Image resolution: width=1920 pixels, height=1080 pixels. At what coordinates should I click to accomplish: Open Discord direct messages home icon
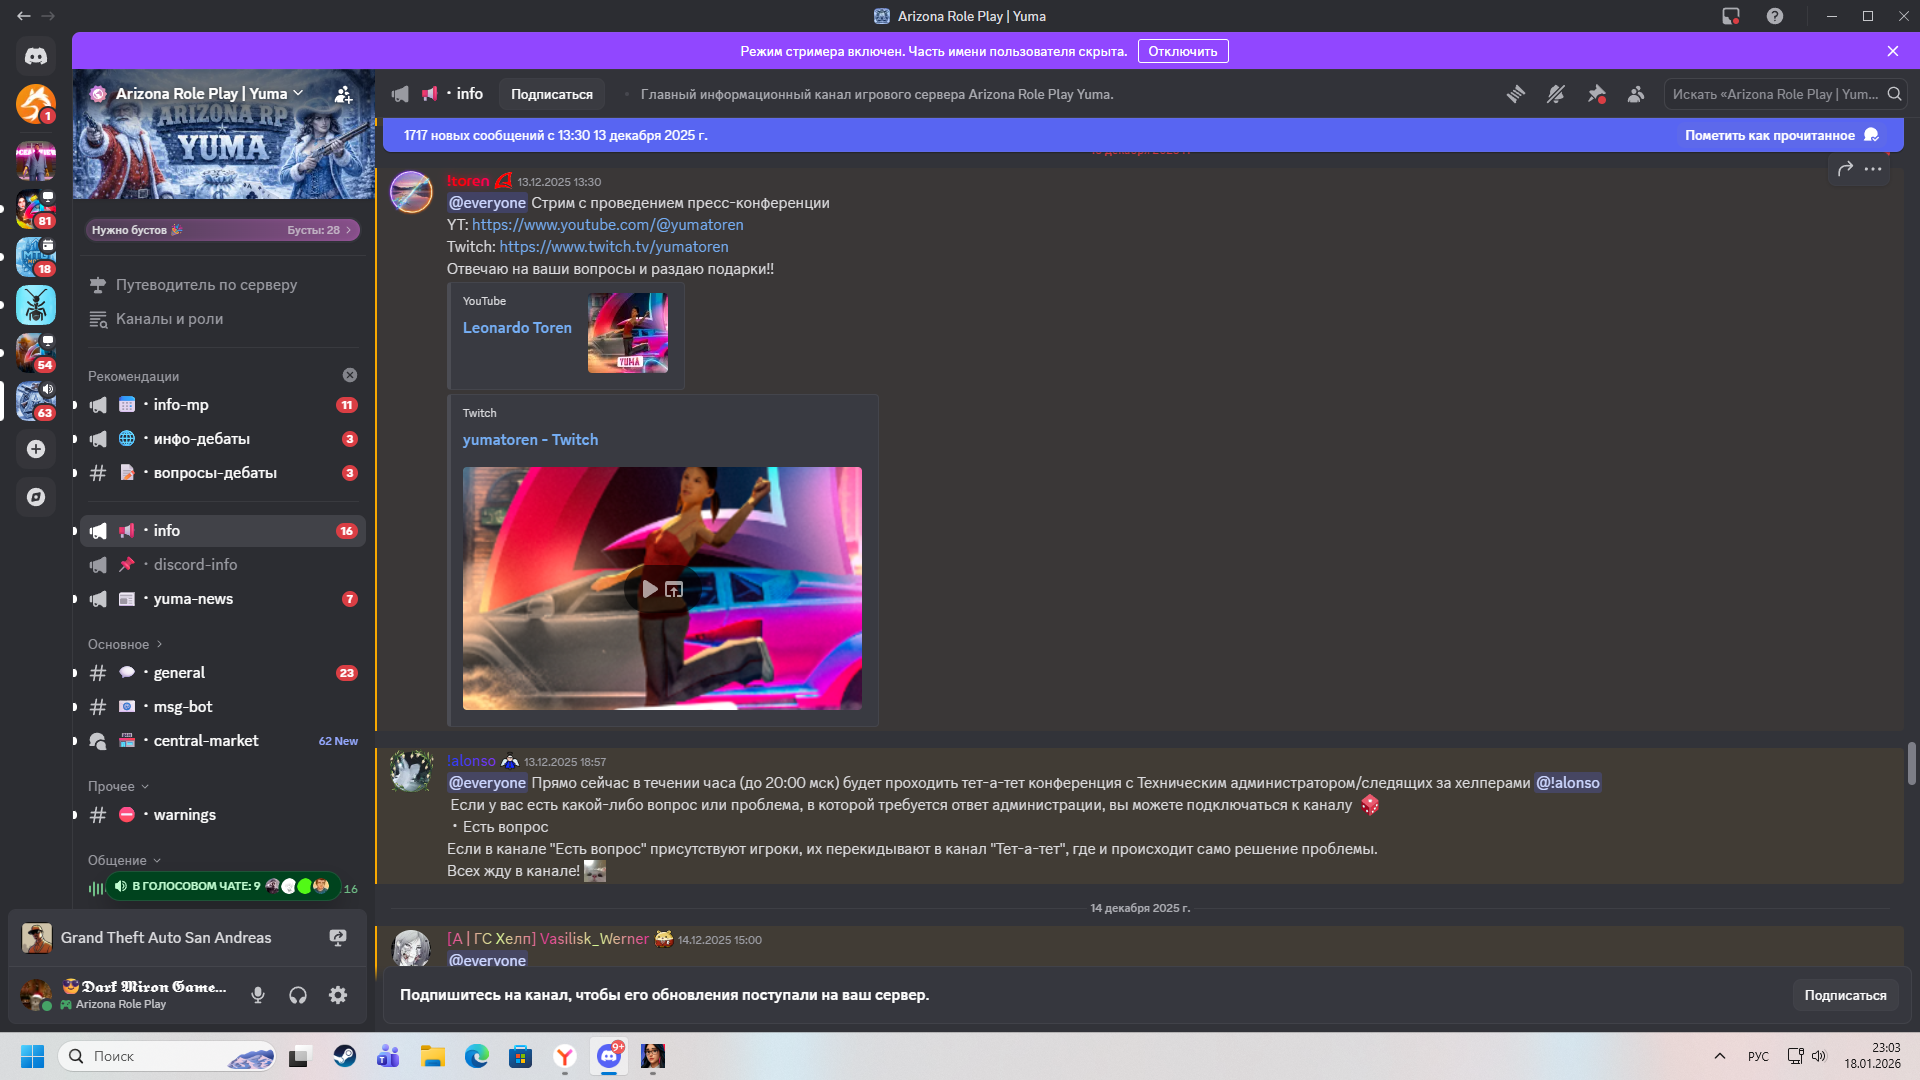(x=36, y=57)
